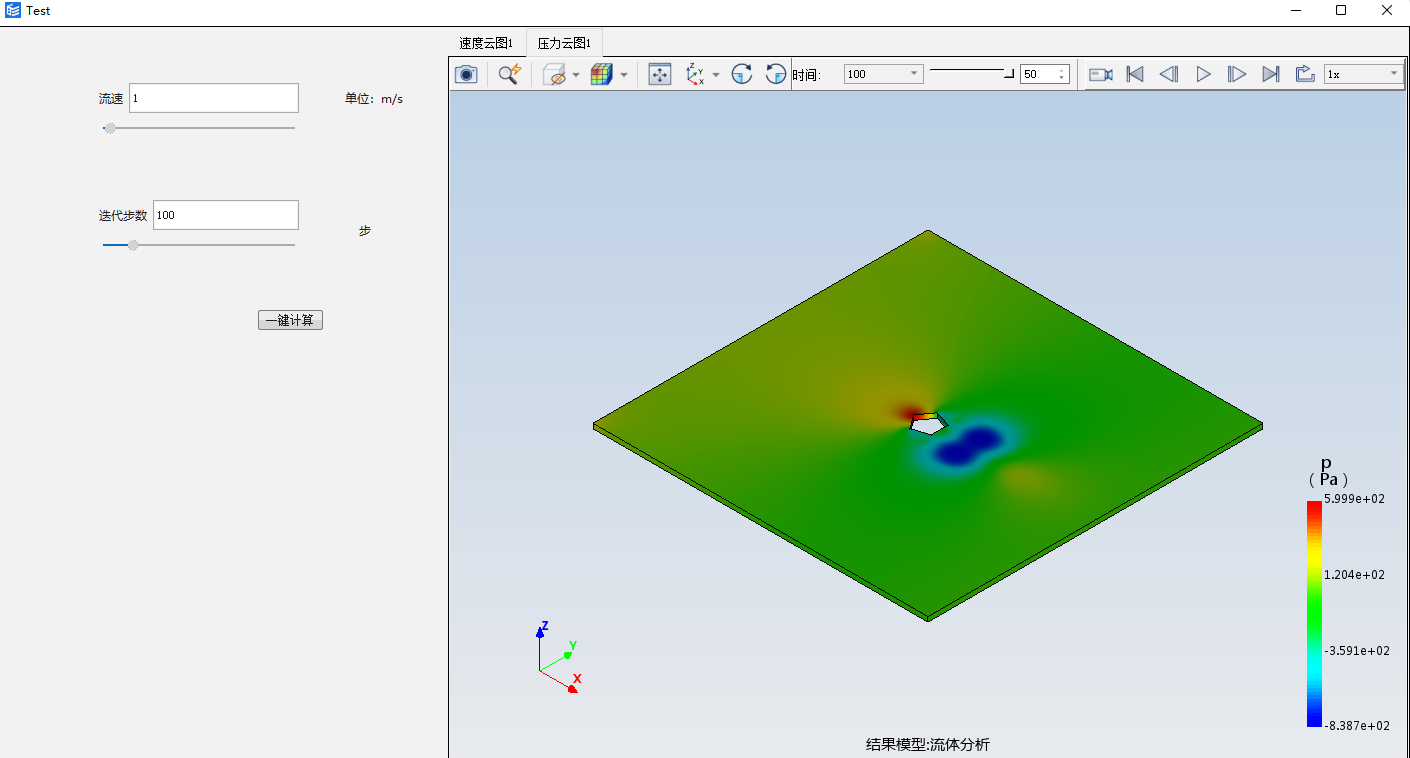Image resolution: width=1410 pixels, height=758 pixels.
Task: Click the pressure color legend bar
Action: point(1314,613)
